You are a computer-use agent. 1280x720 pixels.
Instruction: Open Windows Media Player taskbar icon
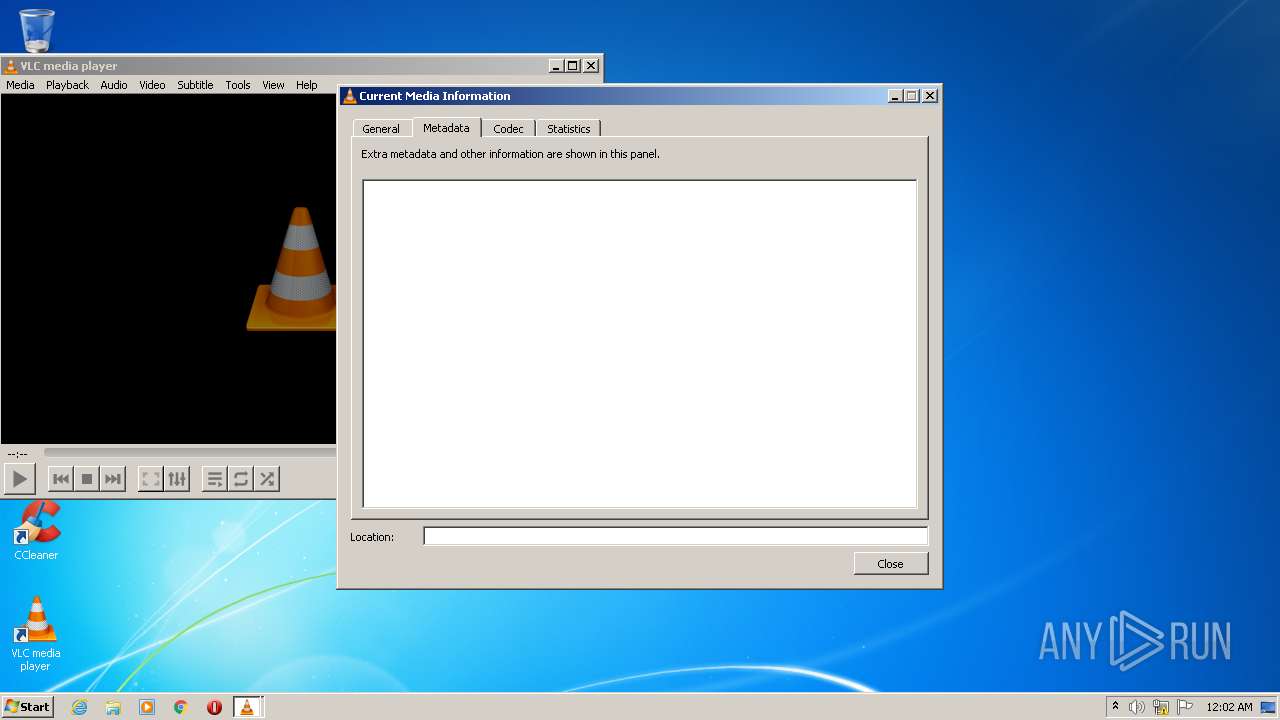(x=147, y=707)
